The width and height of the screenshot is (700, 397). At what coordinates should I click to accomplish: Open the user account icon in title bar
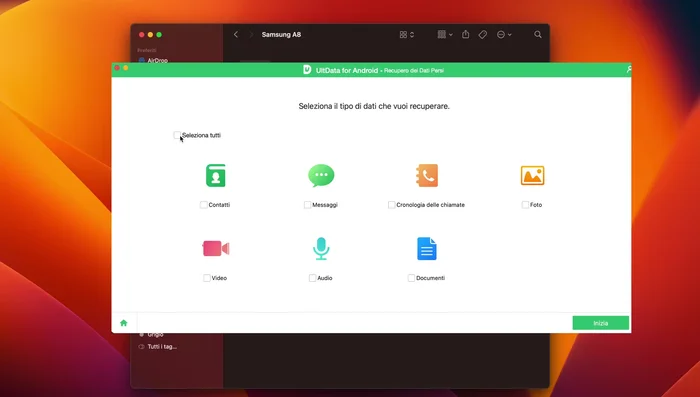click(629, 69)
